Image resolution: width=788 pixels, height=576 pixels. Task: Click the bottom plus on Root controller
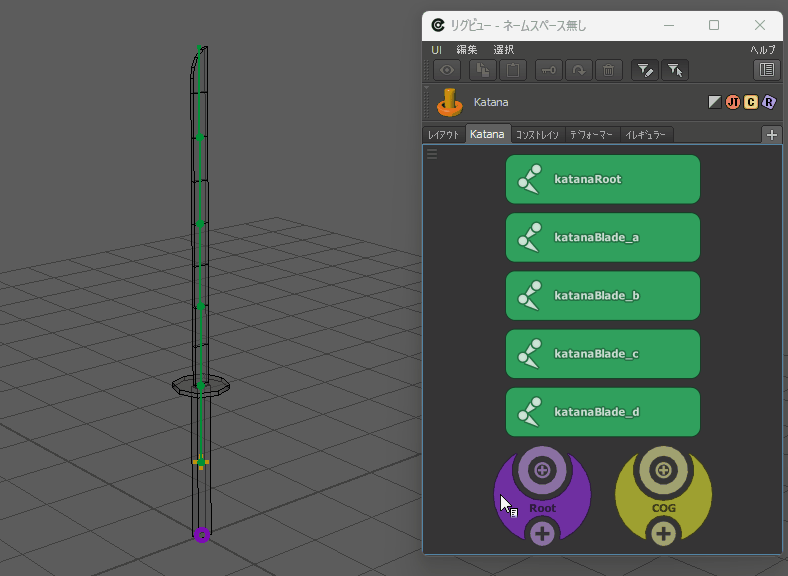(542, 534)
